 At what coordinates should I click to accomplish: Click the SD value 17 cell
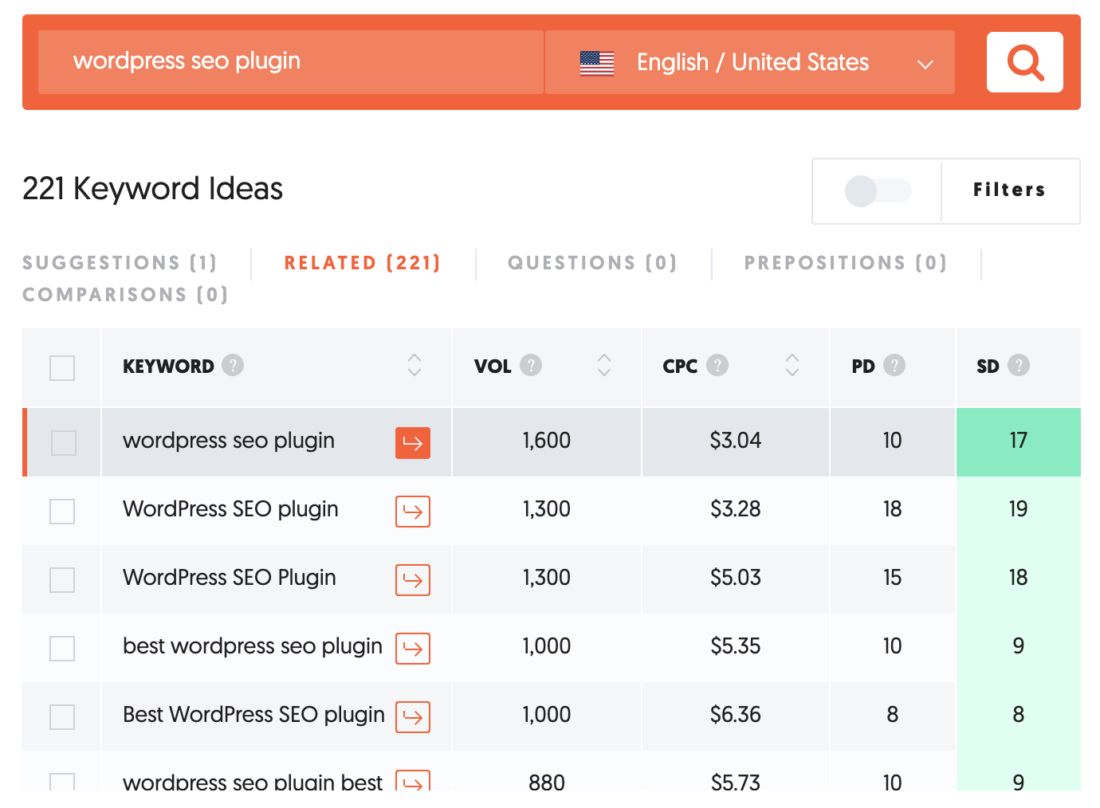click(1019, 442)
